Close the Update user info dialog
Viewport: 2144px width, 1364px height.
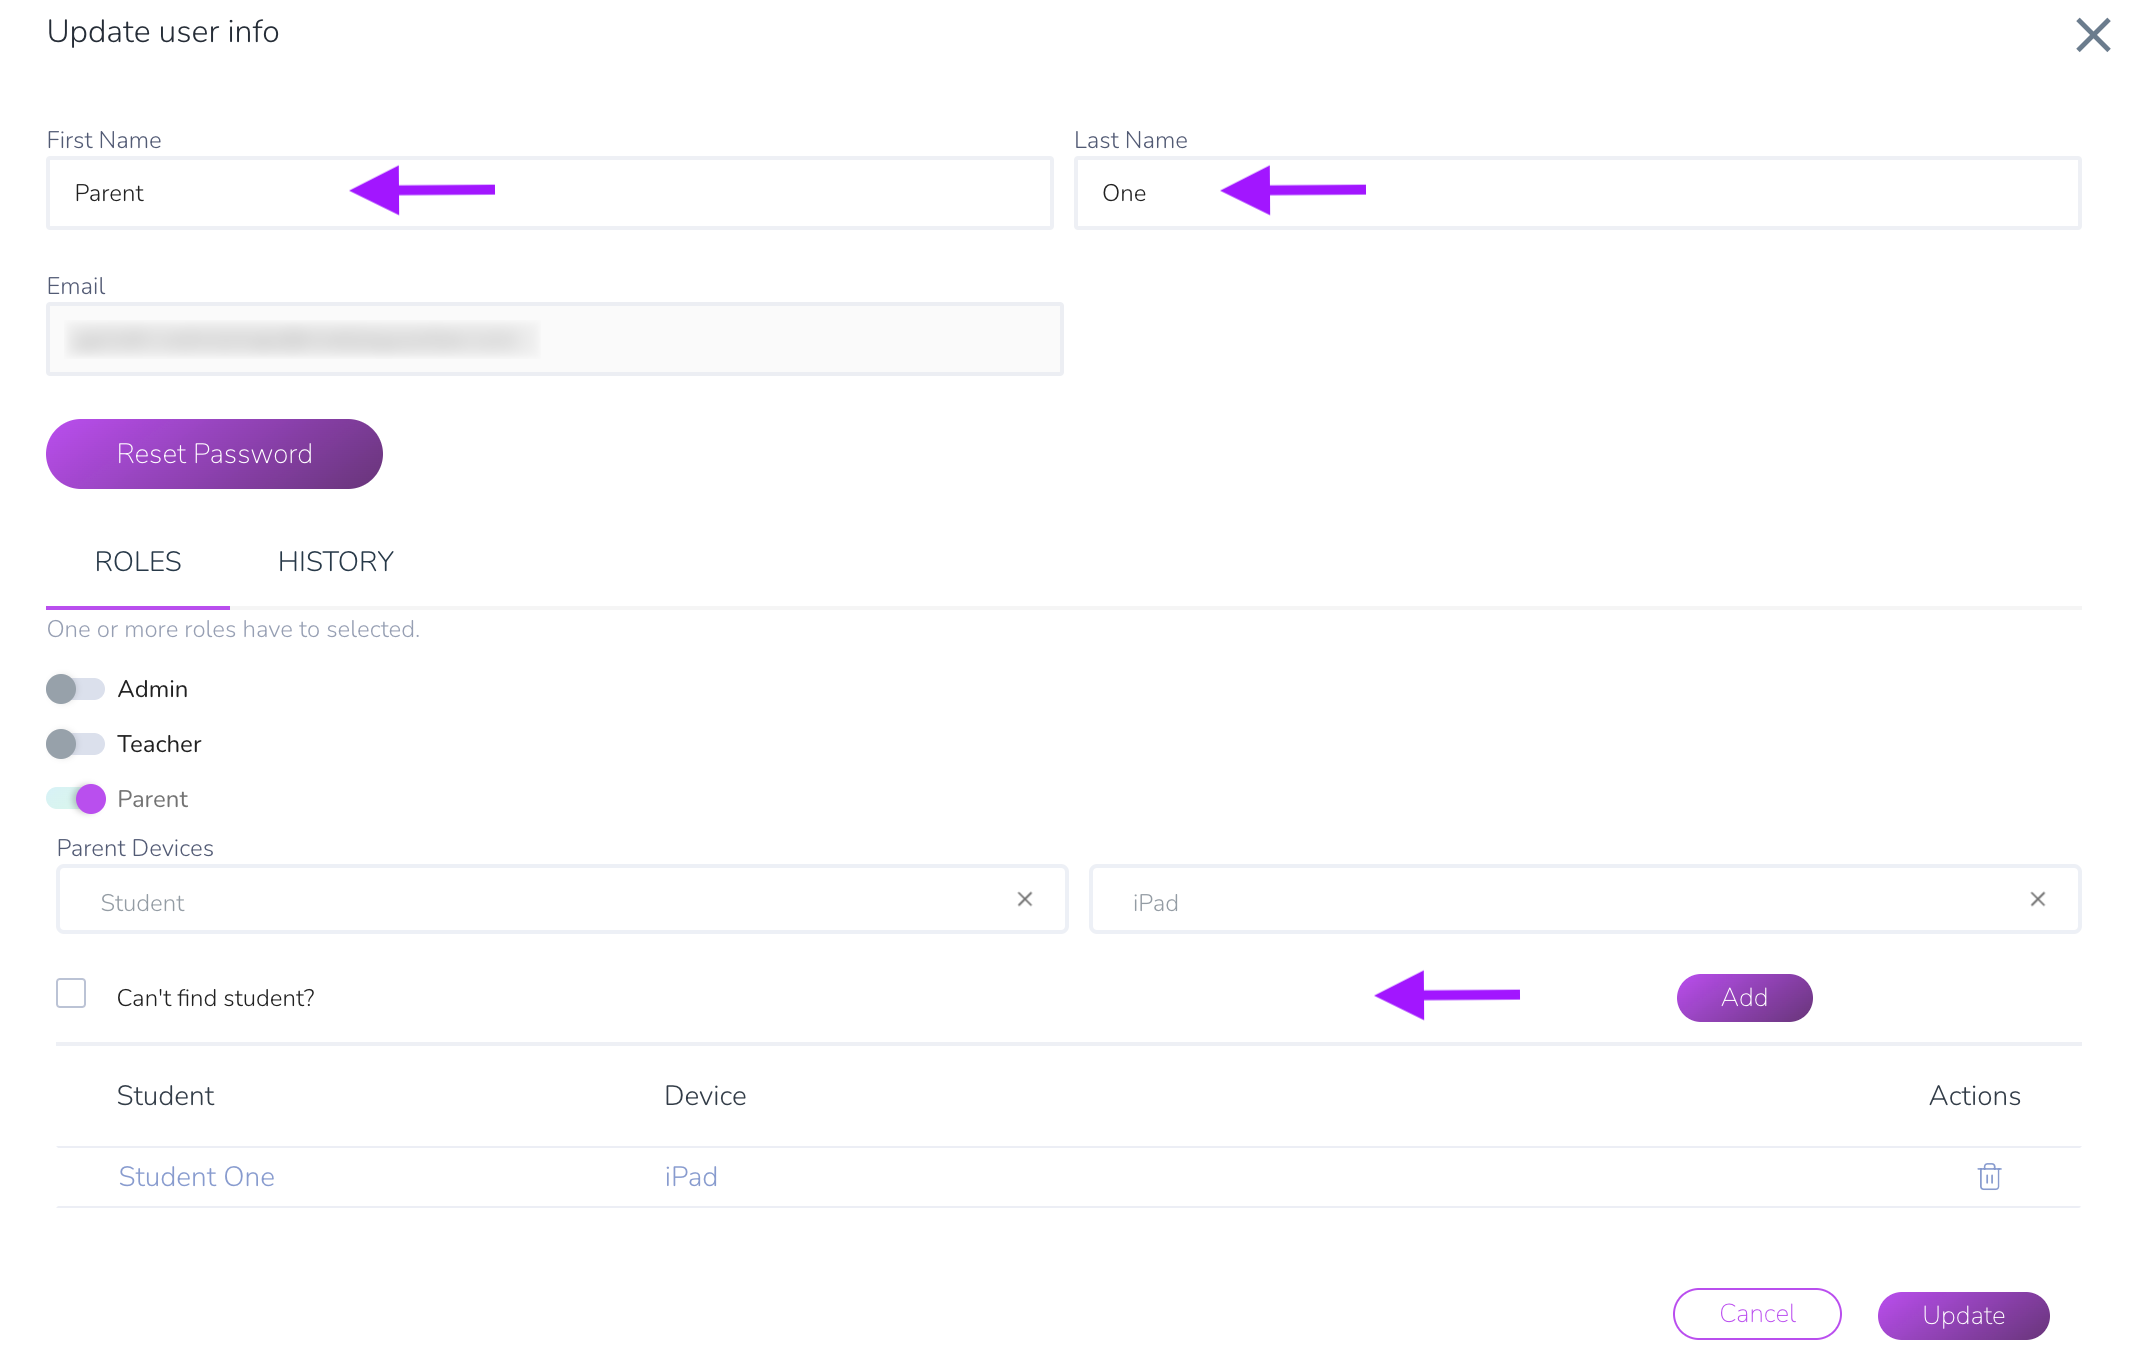[x=2093, y=35]
